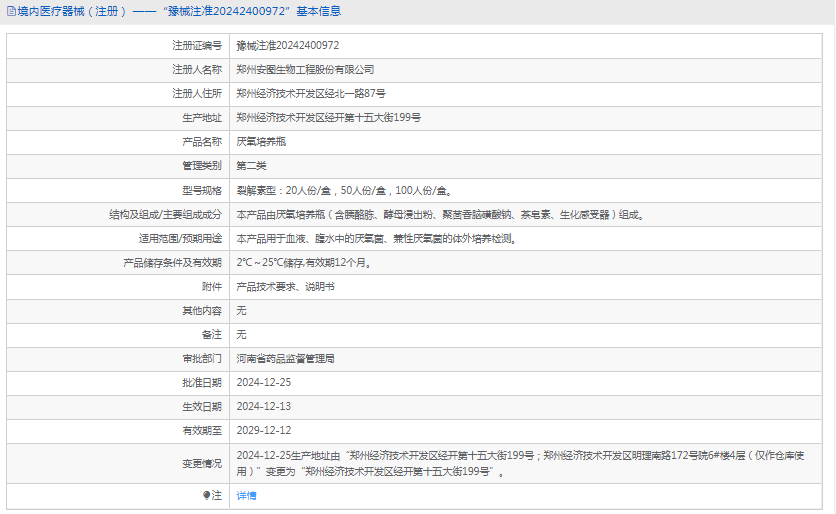Viewport: 836px width, 514px height.
Task: Click the 审批部门 label
Action: (202, 359)
